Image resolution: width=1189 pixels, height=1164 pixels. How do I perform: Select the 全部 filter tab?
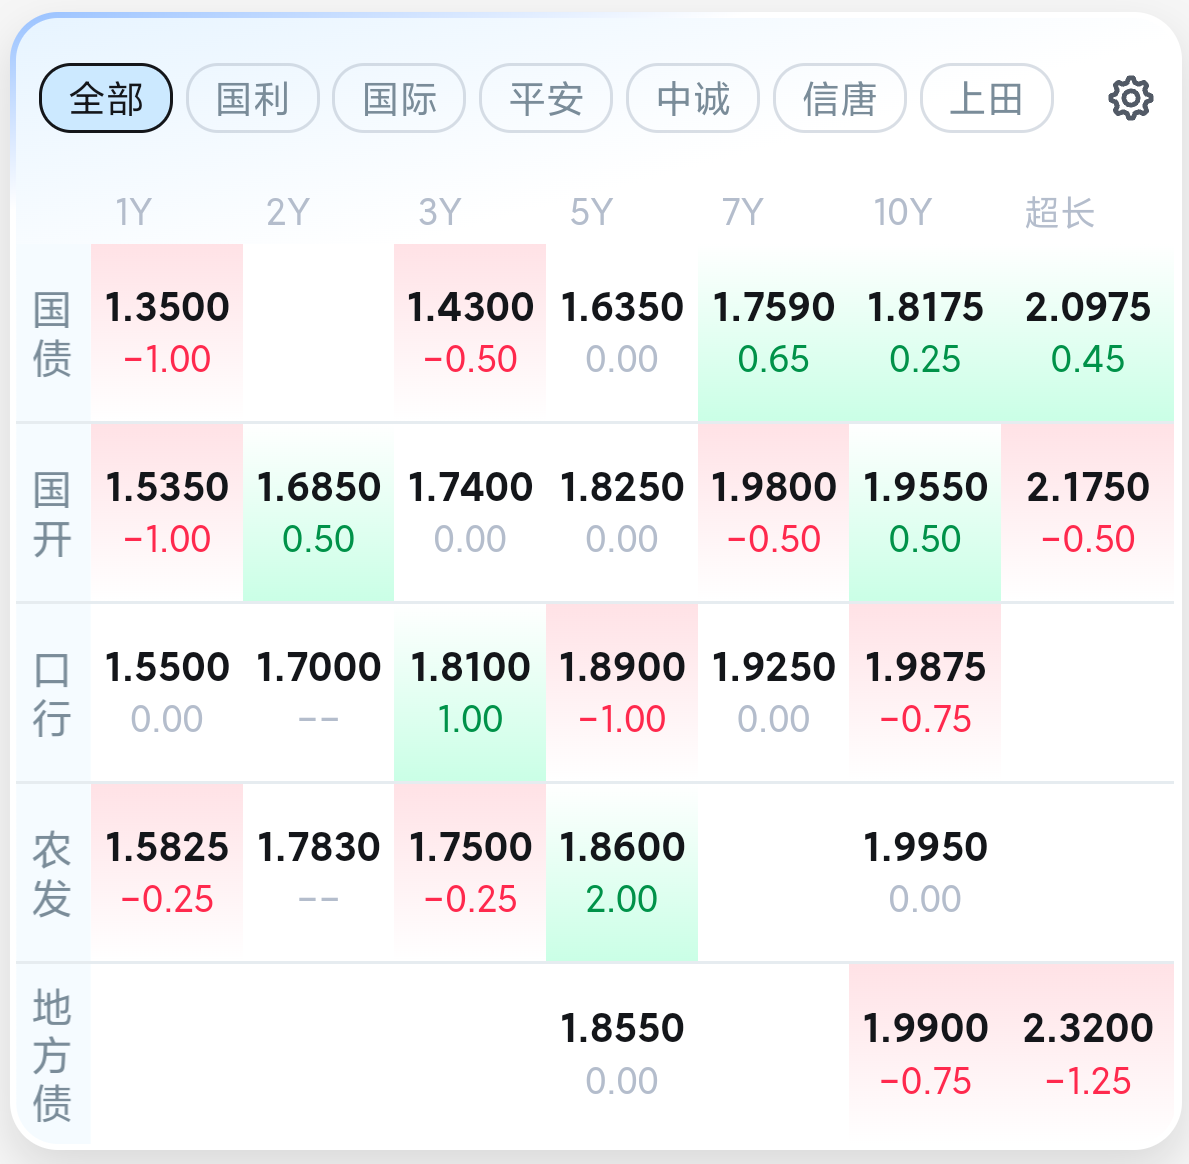point(106,98)
